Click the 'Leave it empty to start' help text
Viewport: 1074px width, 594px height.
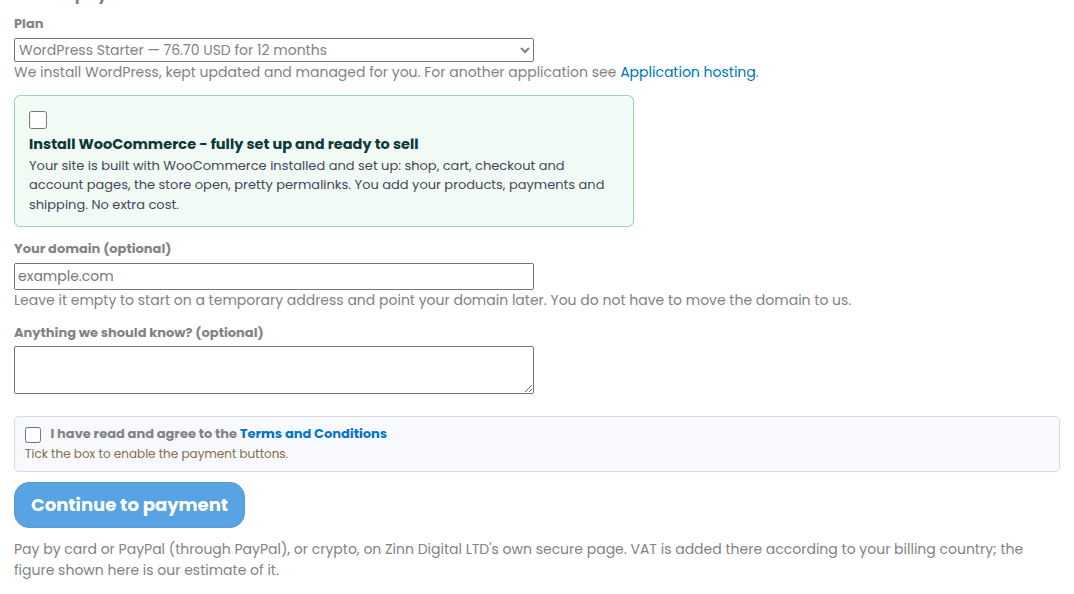coord(432,300)
